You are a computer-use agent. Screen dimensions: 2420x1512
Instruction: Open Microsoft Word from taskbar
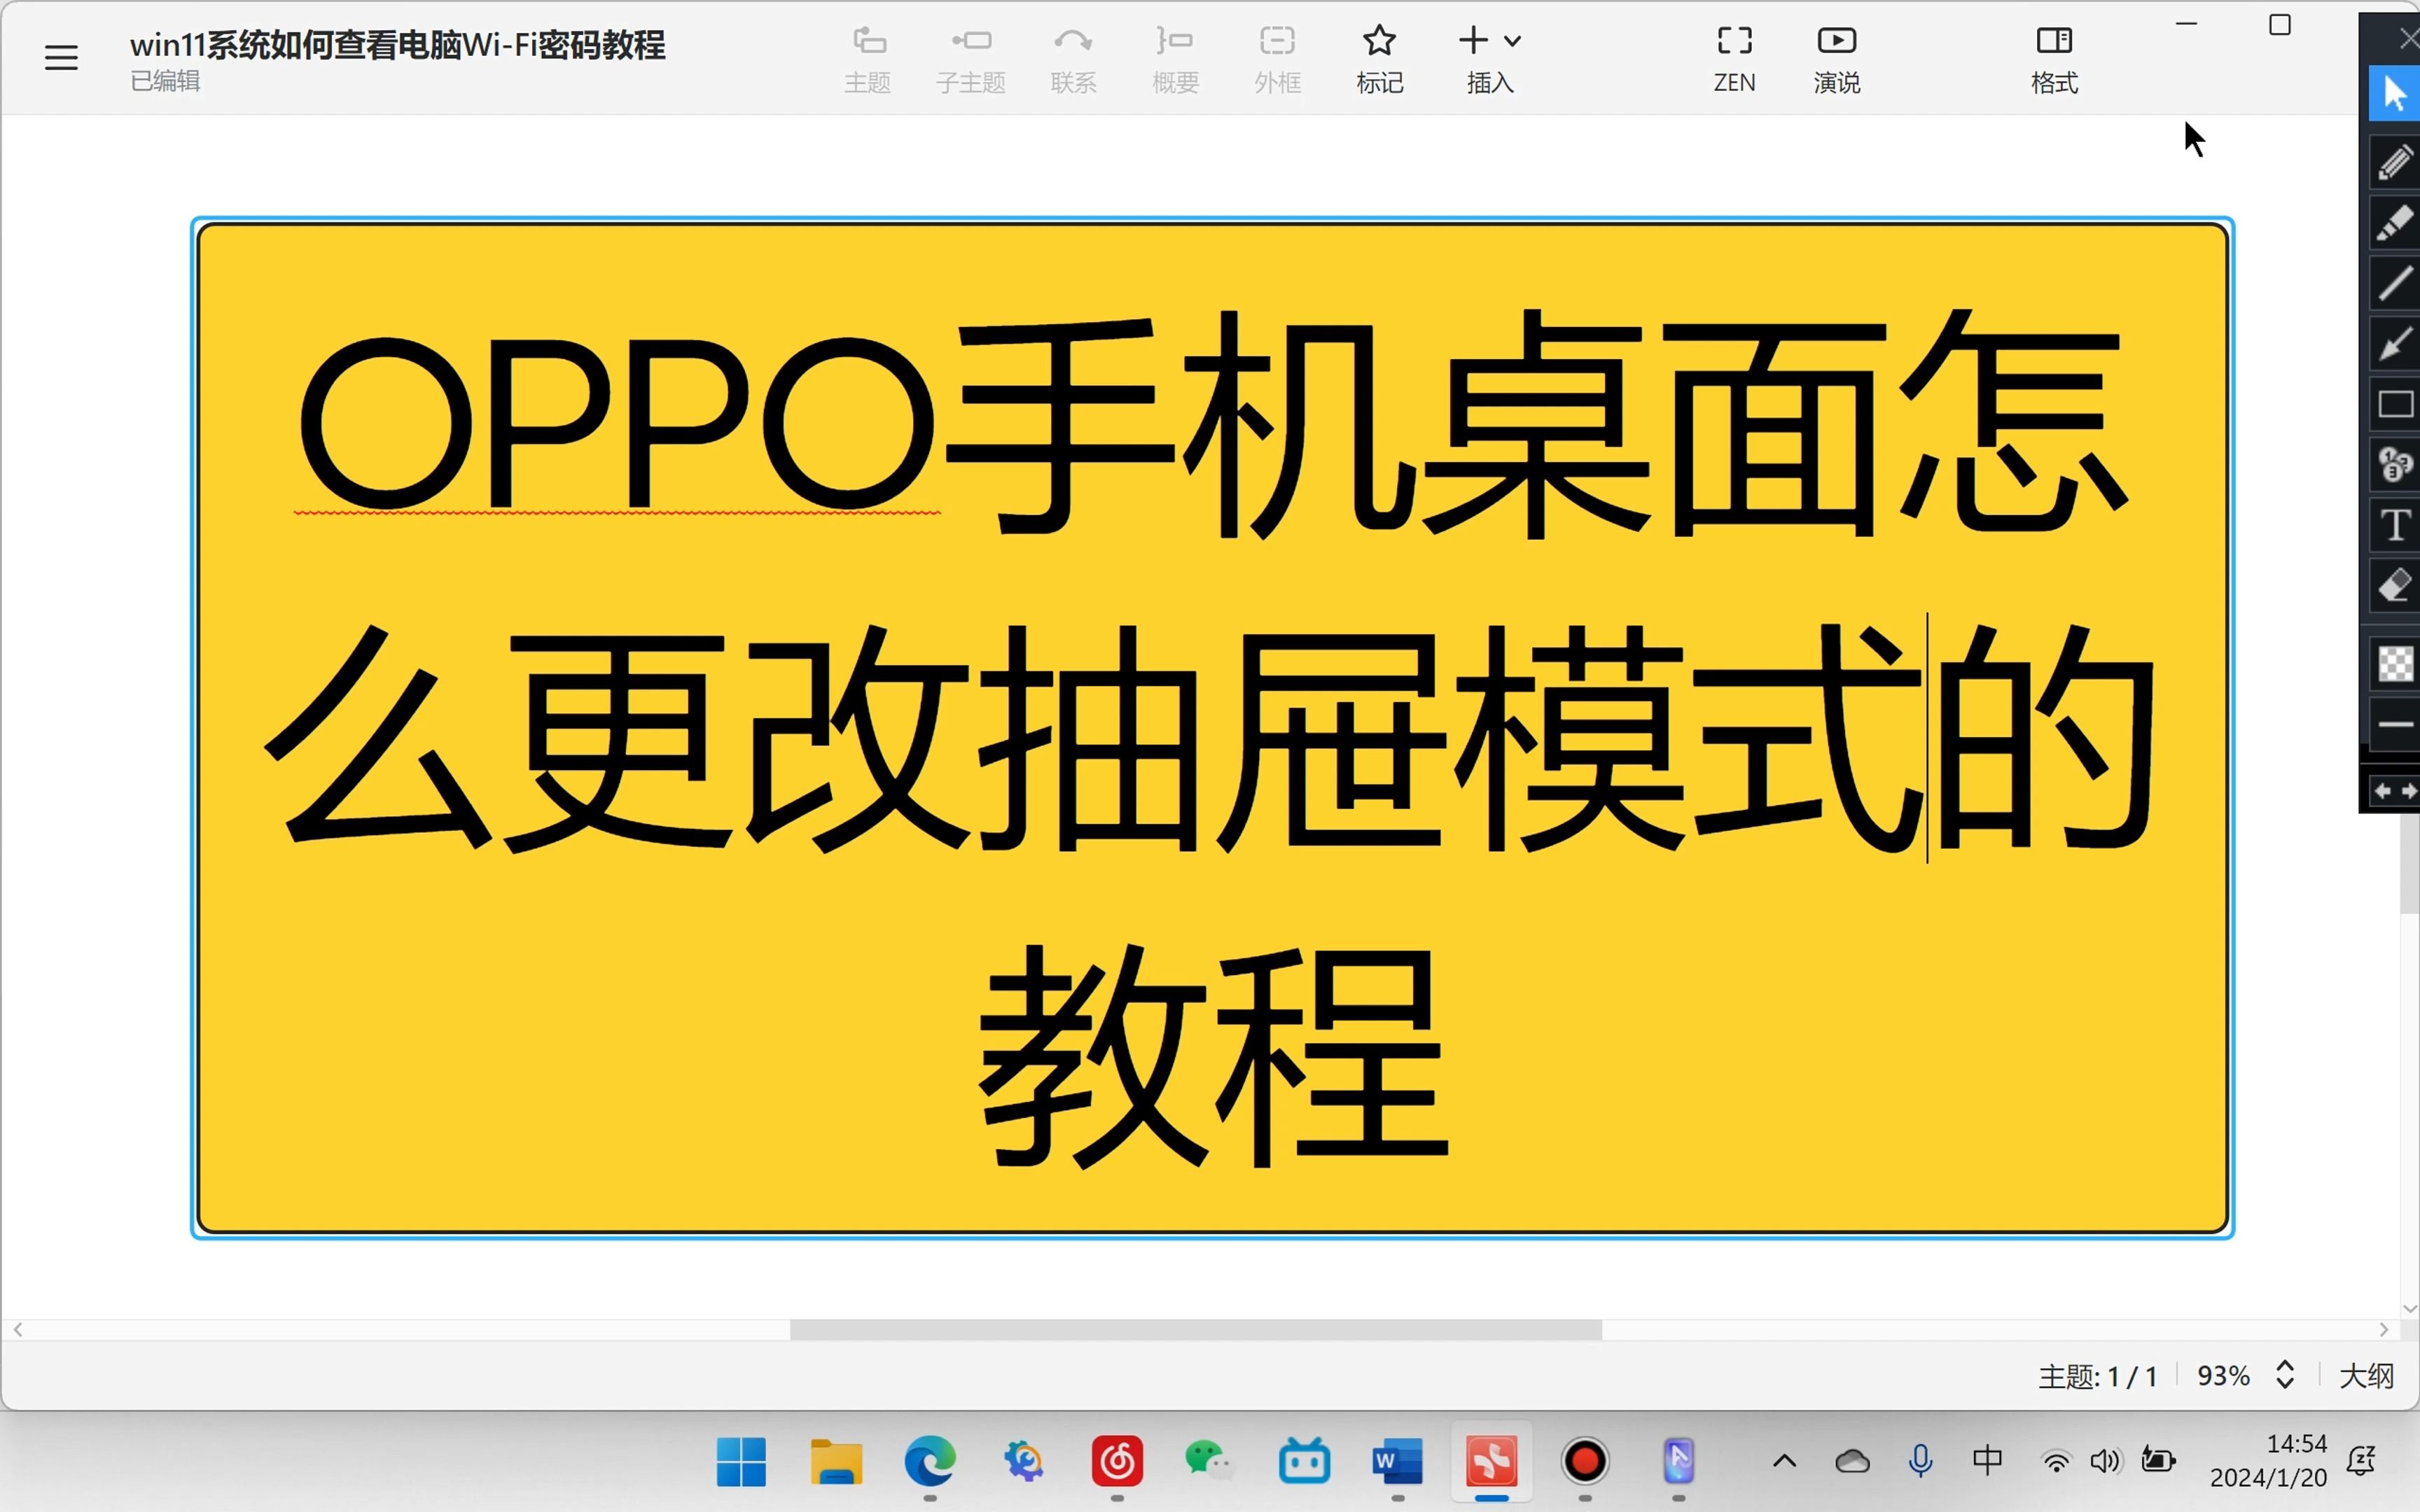coord(1398,1462)
